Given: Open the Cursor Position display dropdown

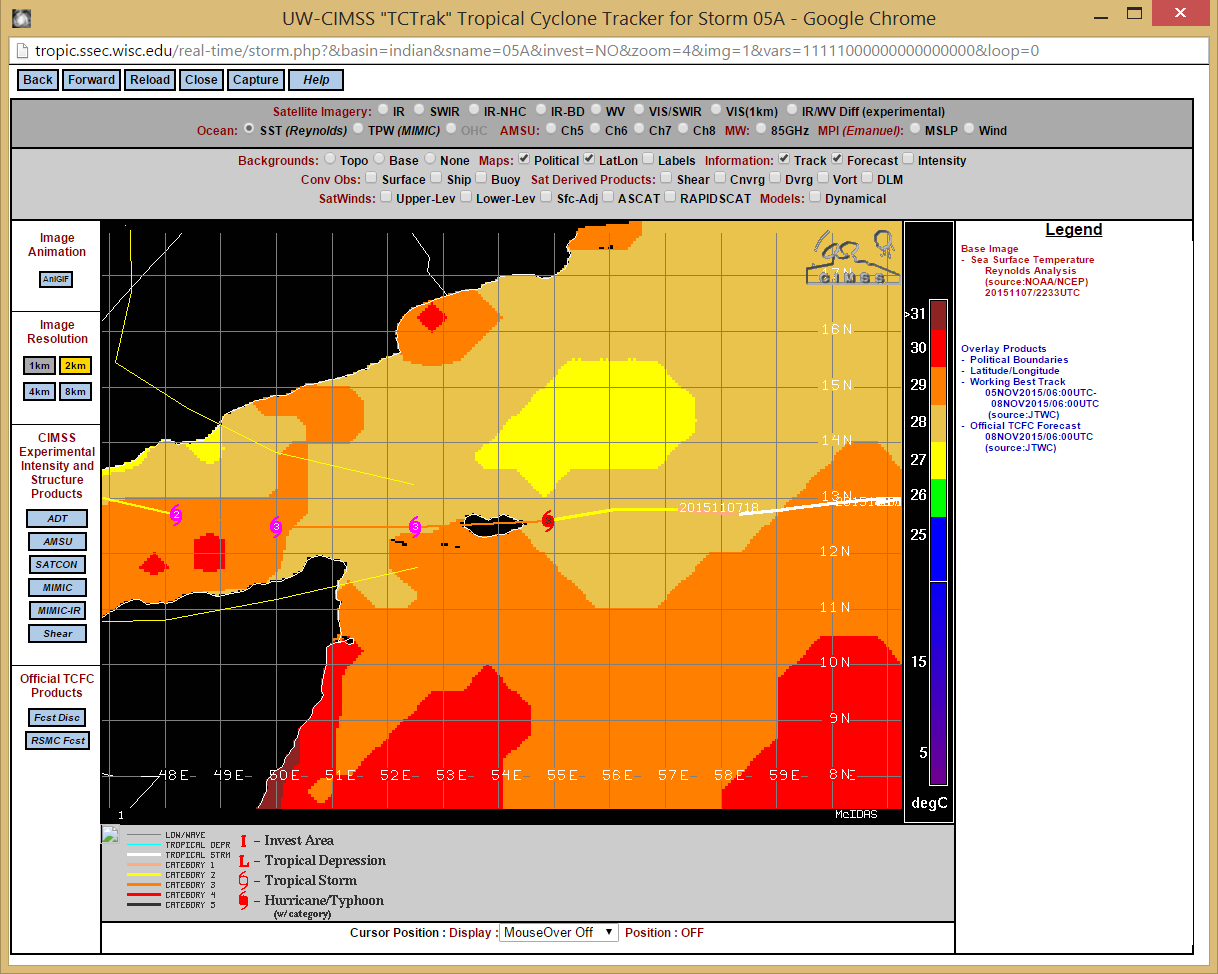Looking at the screenshot, I should pos(559,932).
